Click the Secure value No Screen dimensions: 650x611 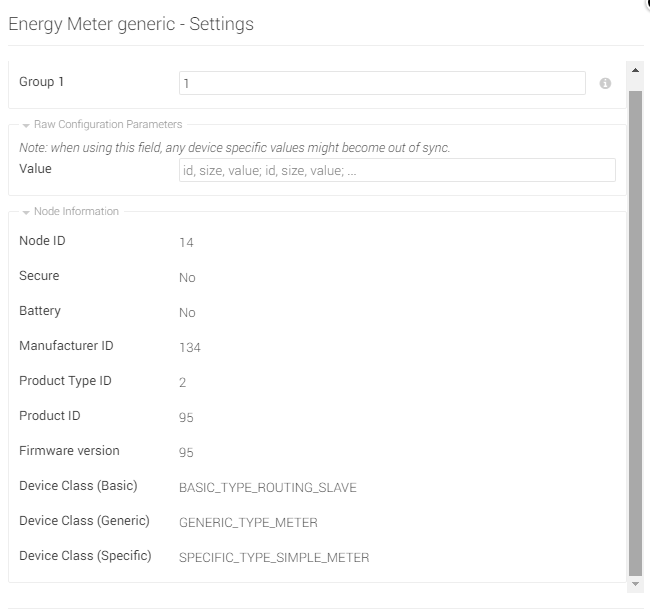click(x=187, y=277)
